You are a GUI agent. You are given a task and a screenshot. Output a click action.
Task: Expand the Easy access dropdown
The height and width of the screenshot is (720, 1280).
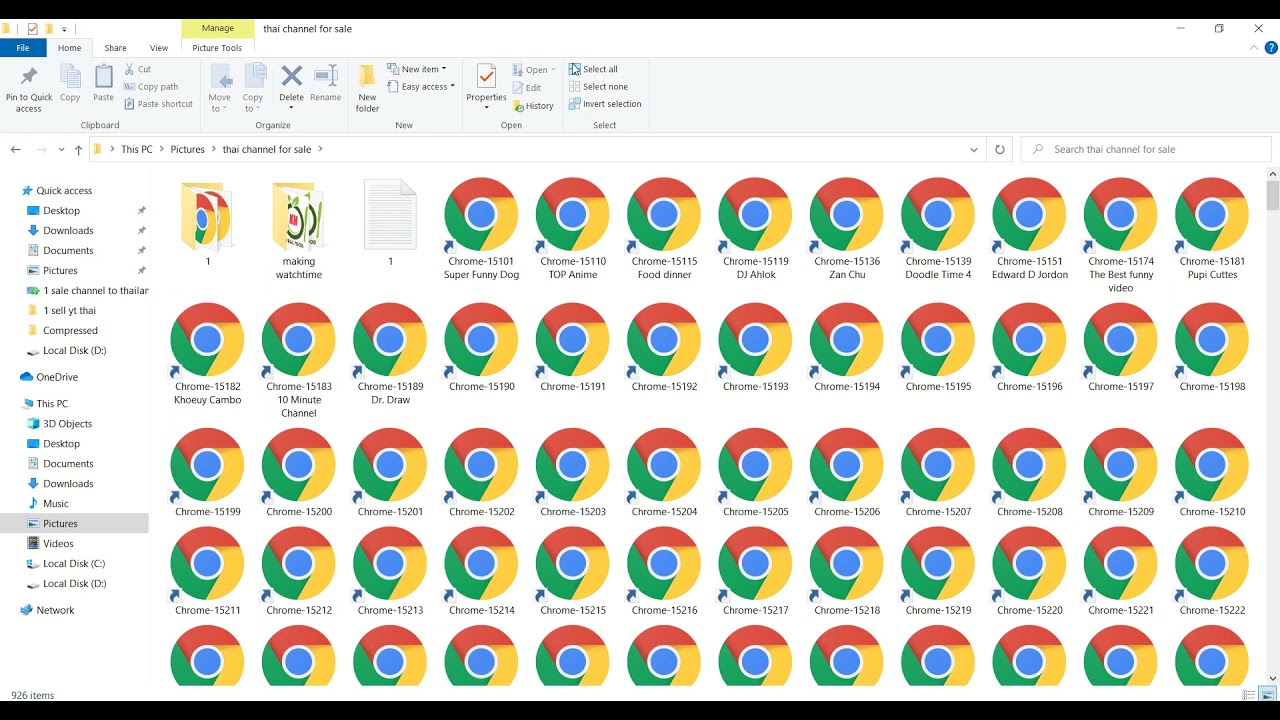tap(420, 87)
